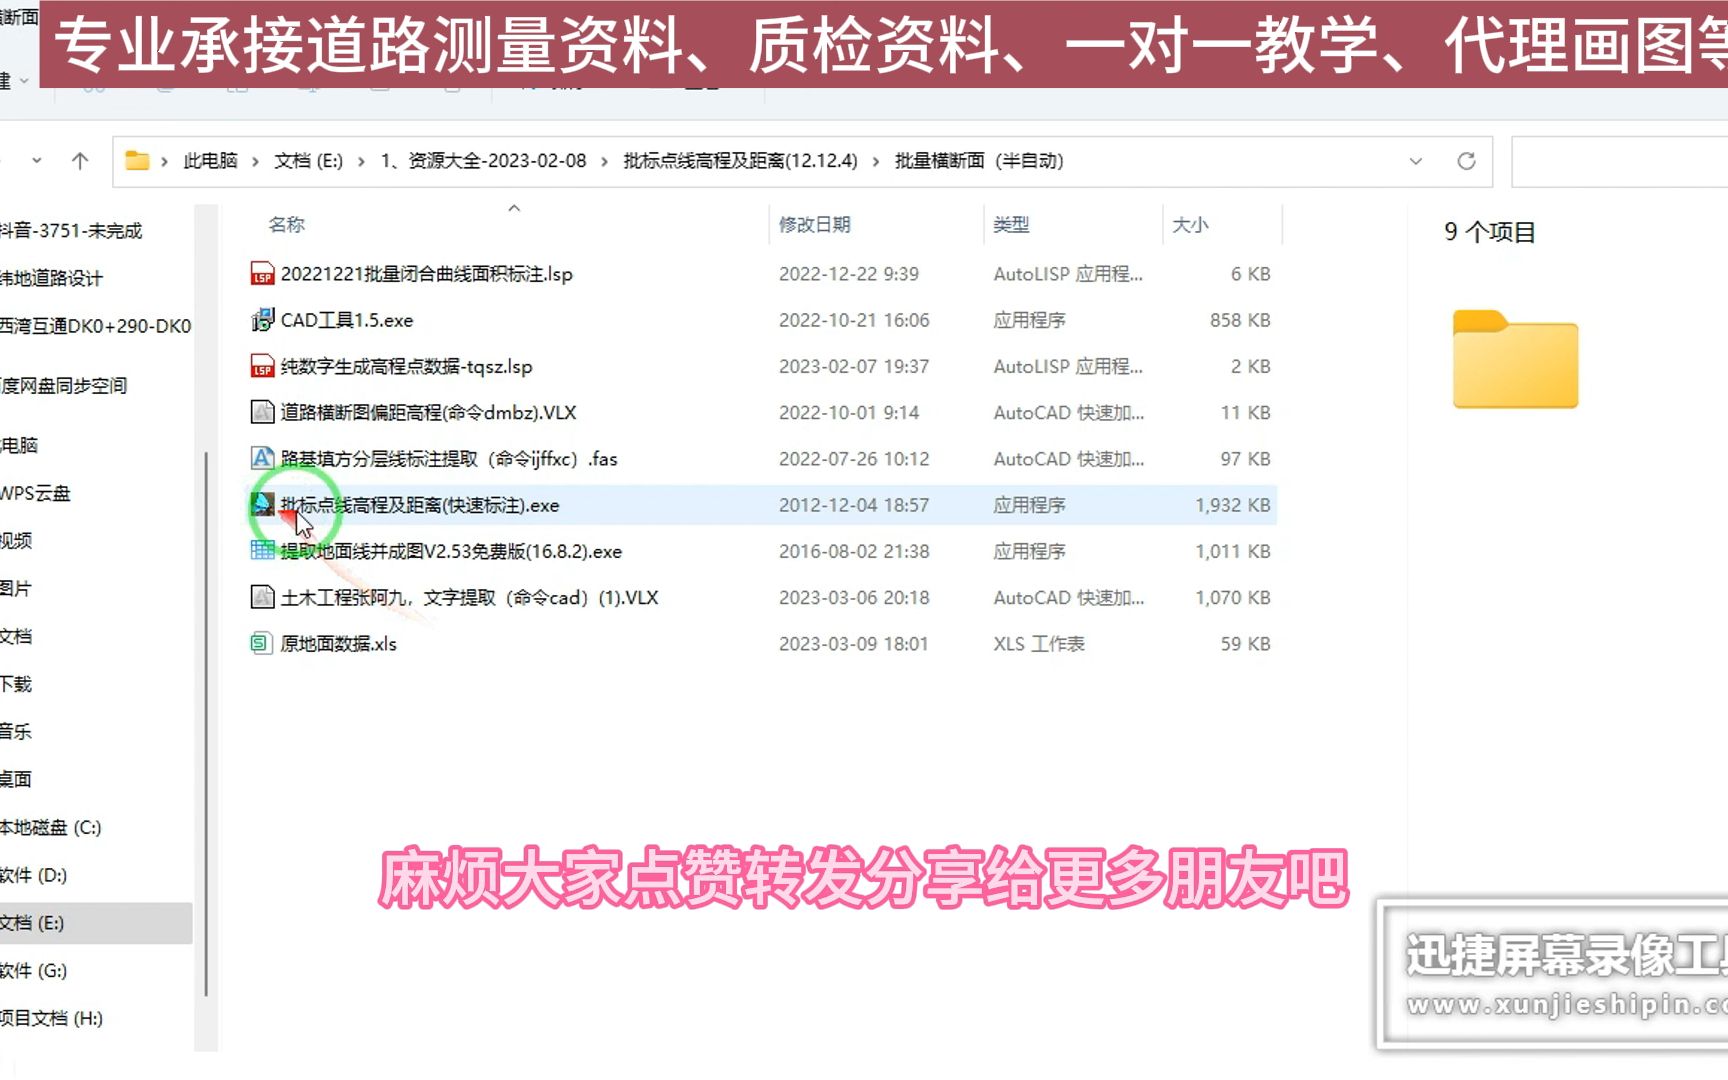Click the icon of 土木工程张阿九 VLX file

(262, 597)
